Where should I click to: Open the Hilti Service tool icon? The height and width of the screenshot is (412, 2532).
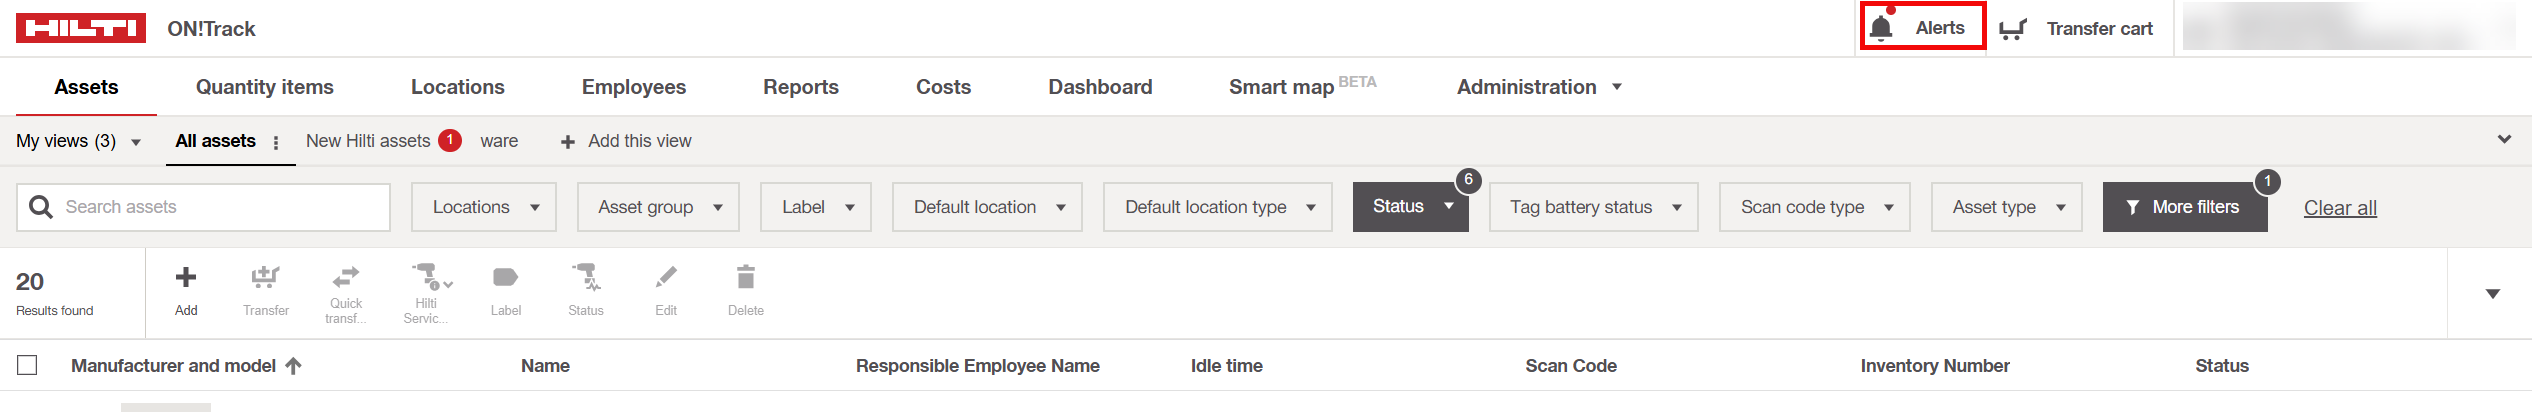(x=427, y=276)
